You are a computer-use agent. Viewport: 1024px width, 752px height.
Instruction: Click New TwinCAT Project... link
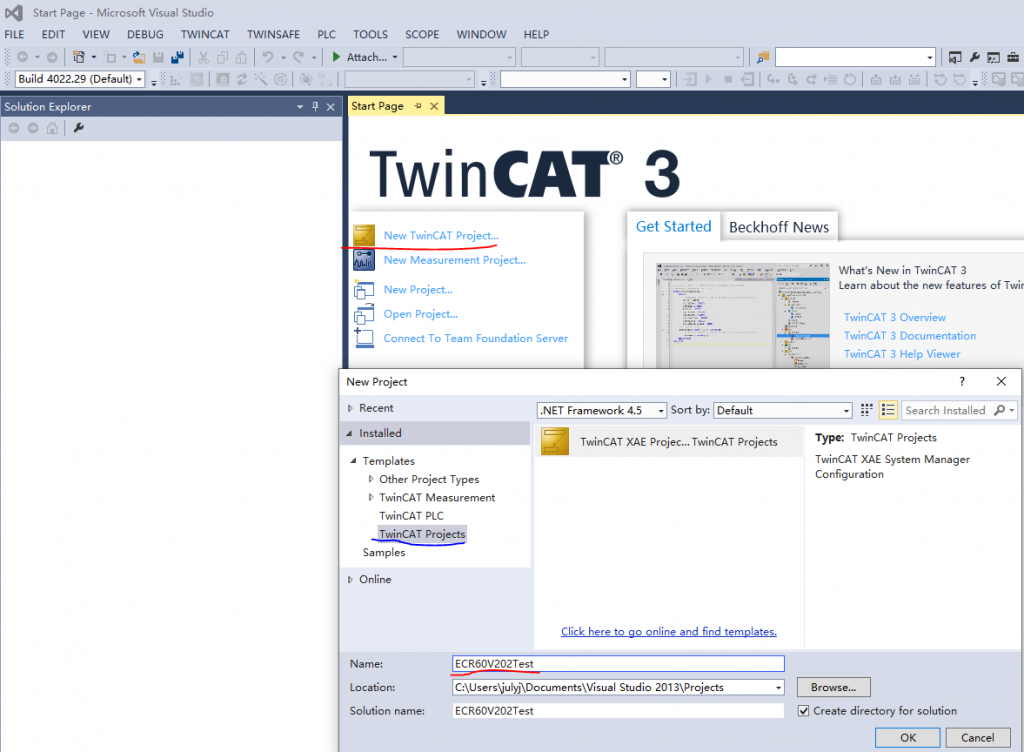tap(441, 236)
